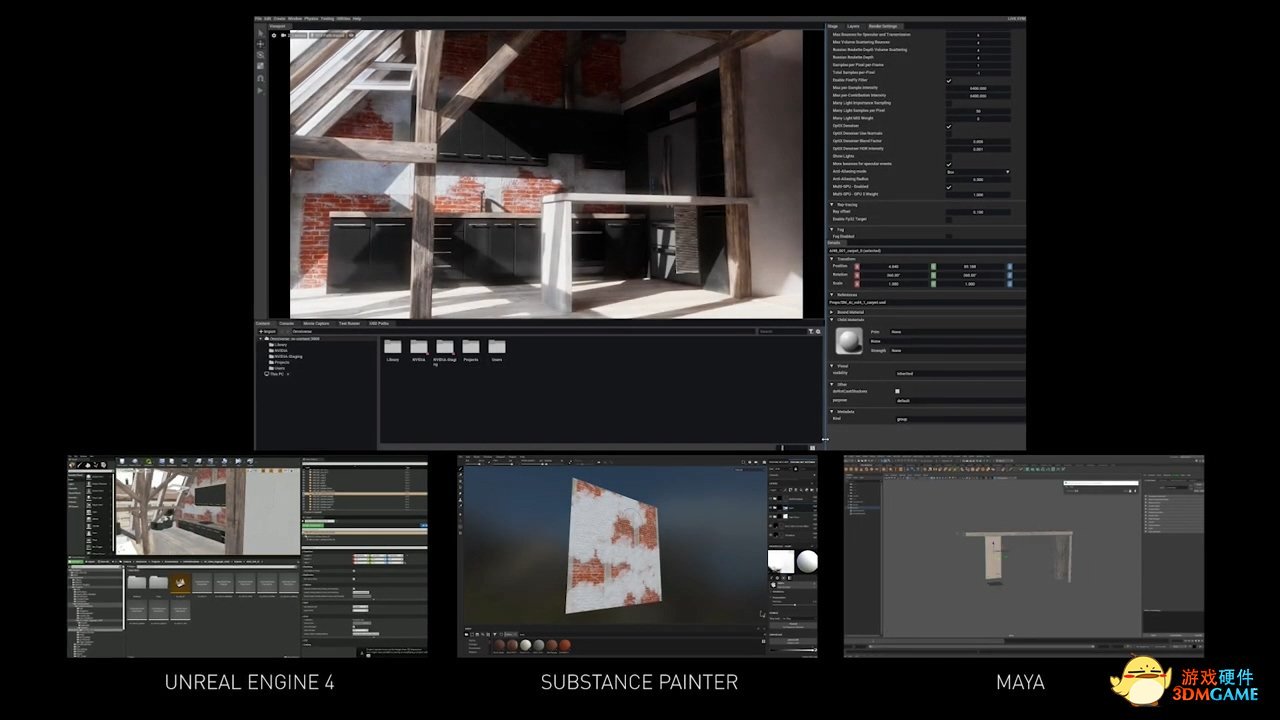The image size is (1280, 720).
Task: Toggle Enable Firefly Filter checkbox
Action: coord(949,80)
